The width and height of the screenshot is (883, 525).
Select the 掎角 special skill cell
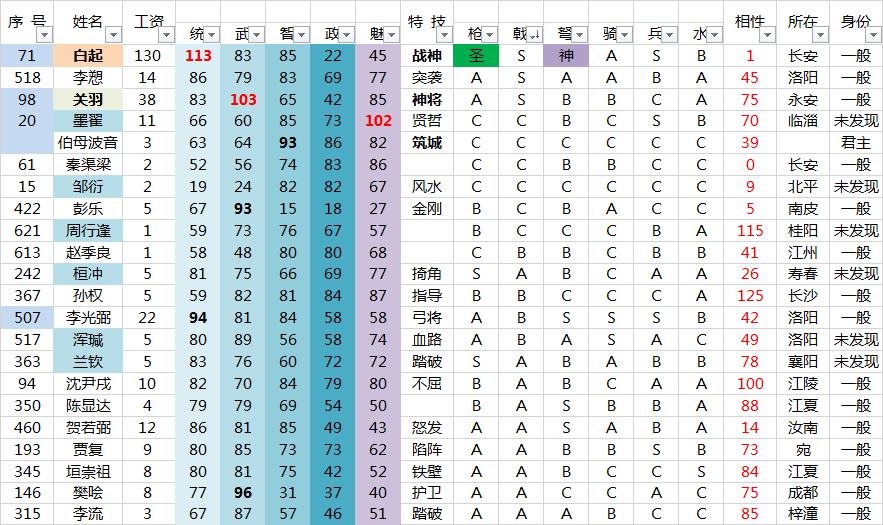(427, 274)
